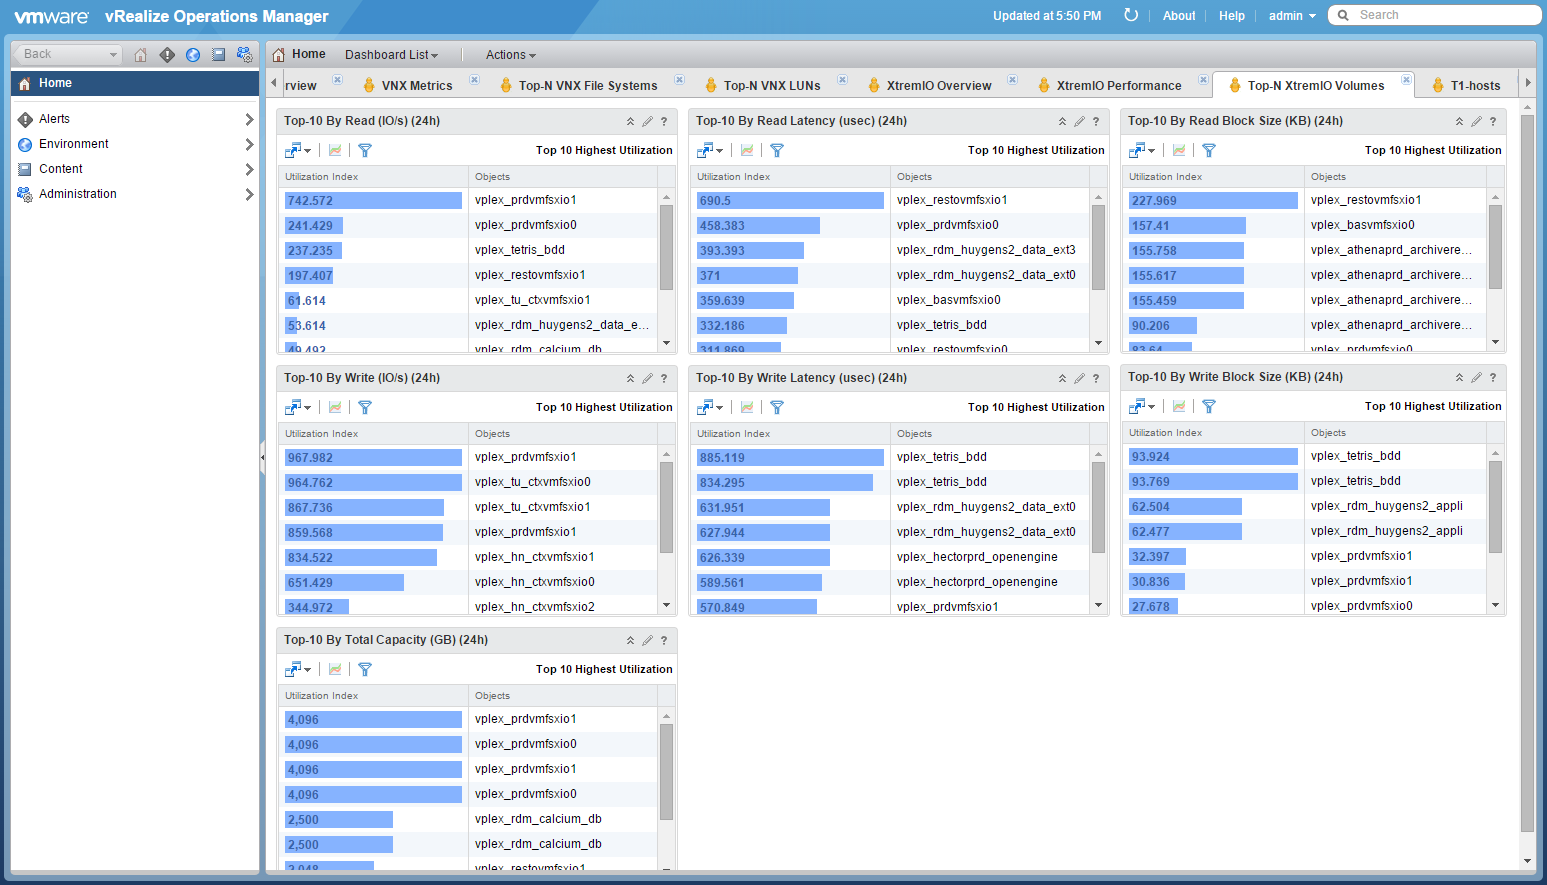Image resolution: width=1547 pixels, height=885 pixels.
Task: Click the refresh icon next to update time
Action: coord(1131,15)
